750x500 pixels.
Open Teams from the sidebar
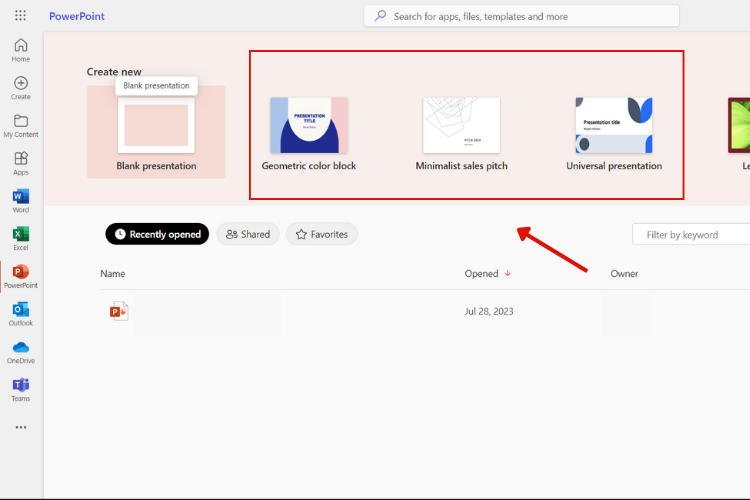pos(21,390)
